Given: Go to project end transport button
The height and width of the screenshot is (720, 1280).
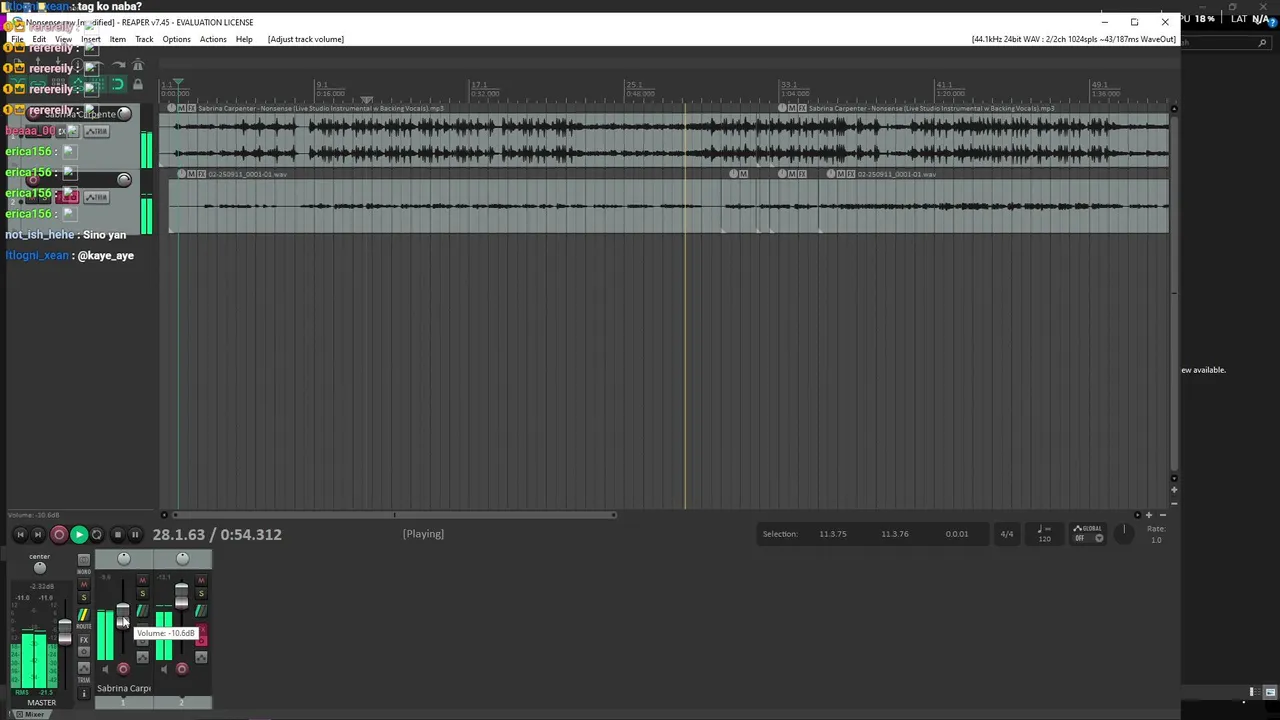Looking at the screenshot, I should pyautogui.click(x=38, y=535).
